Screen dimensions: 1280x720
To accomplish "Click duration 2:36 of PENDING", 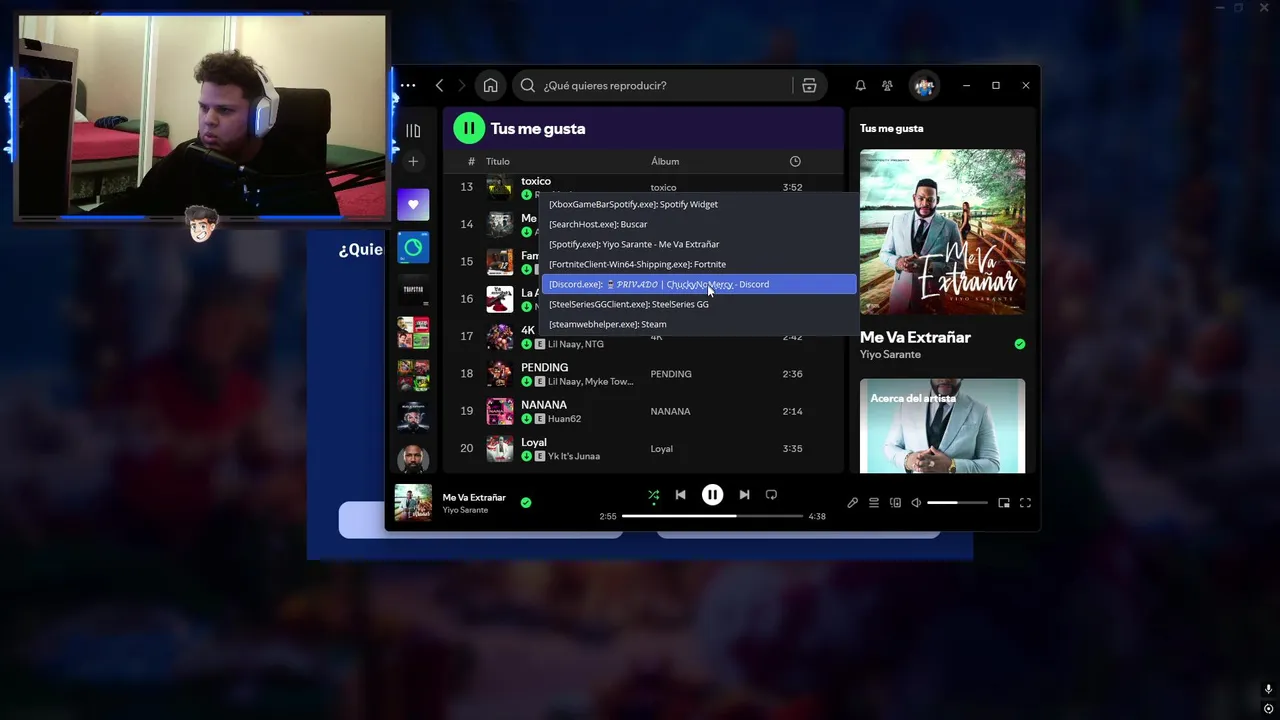I will point(792,374).
